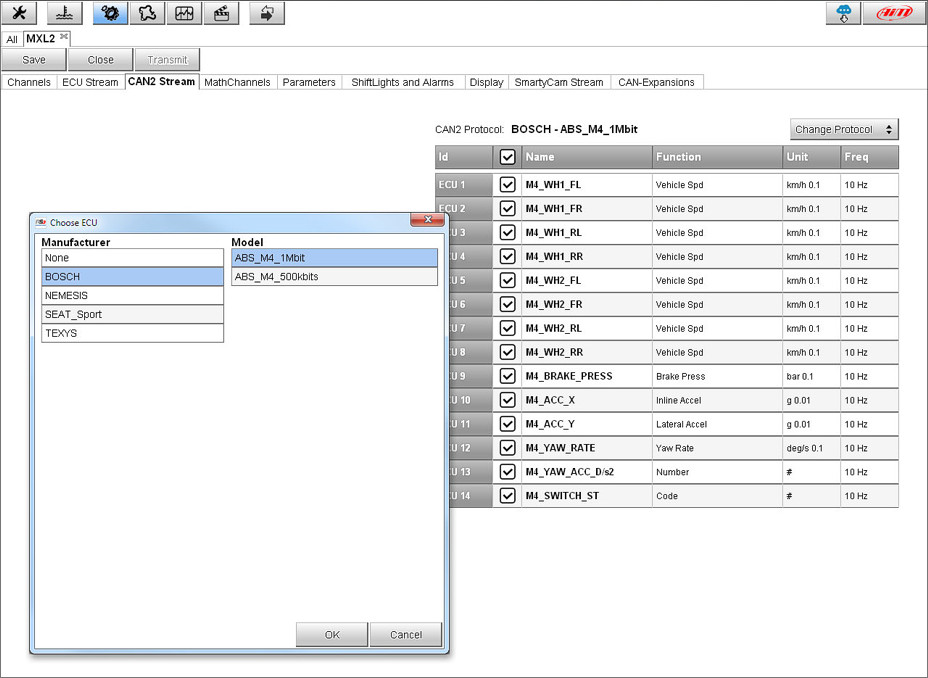Switch to the Channels tab
Viewport: 928px width, 678px height.
tap(29, 82)
